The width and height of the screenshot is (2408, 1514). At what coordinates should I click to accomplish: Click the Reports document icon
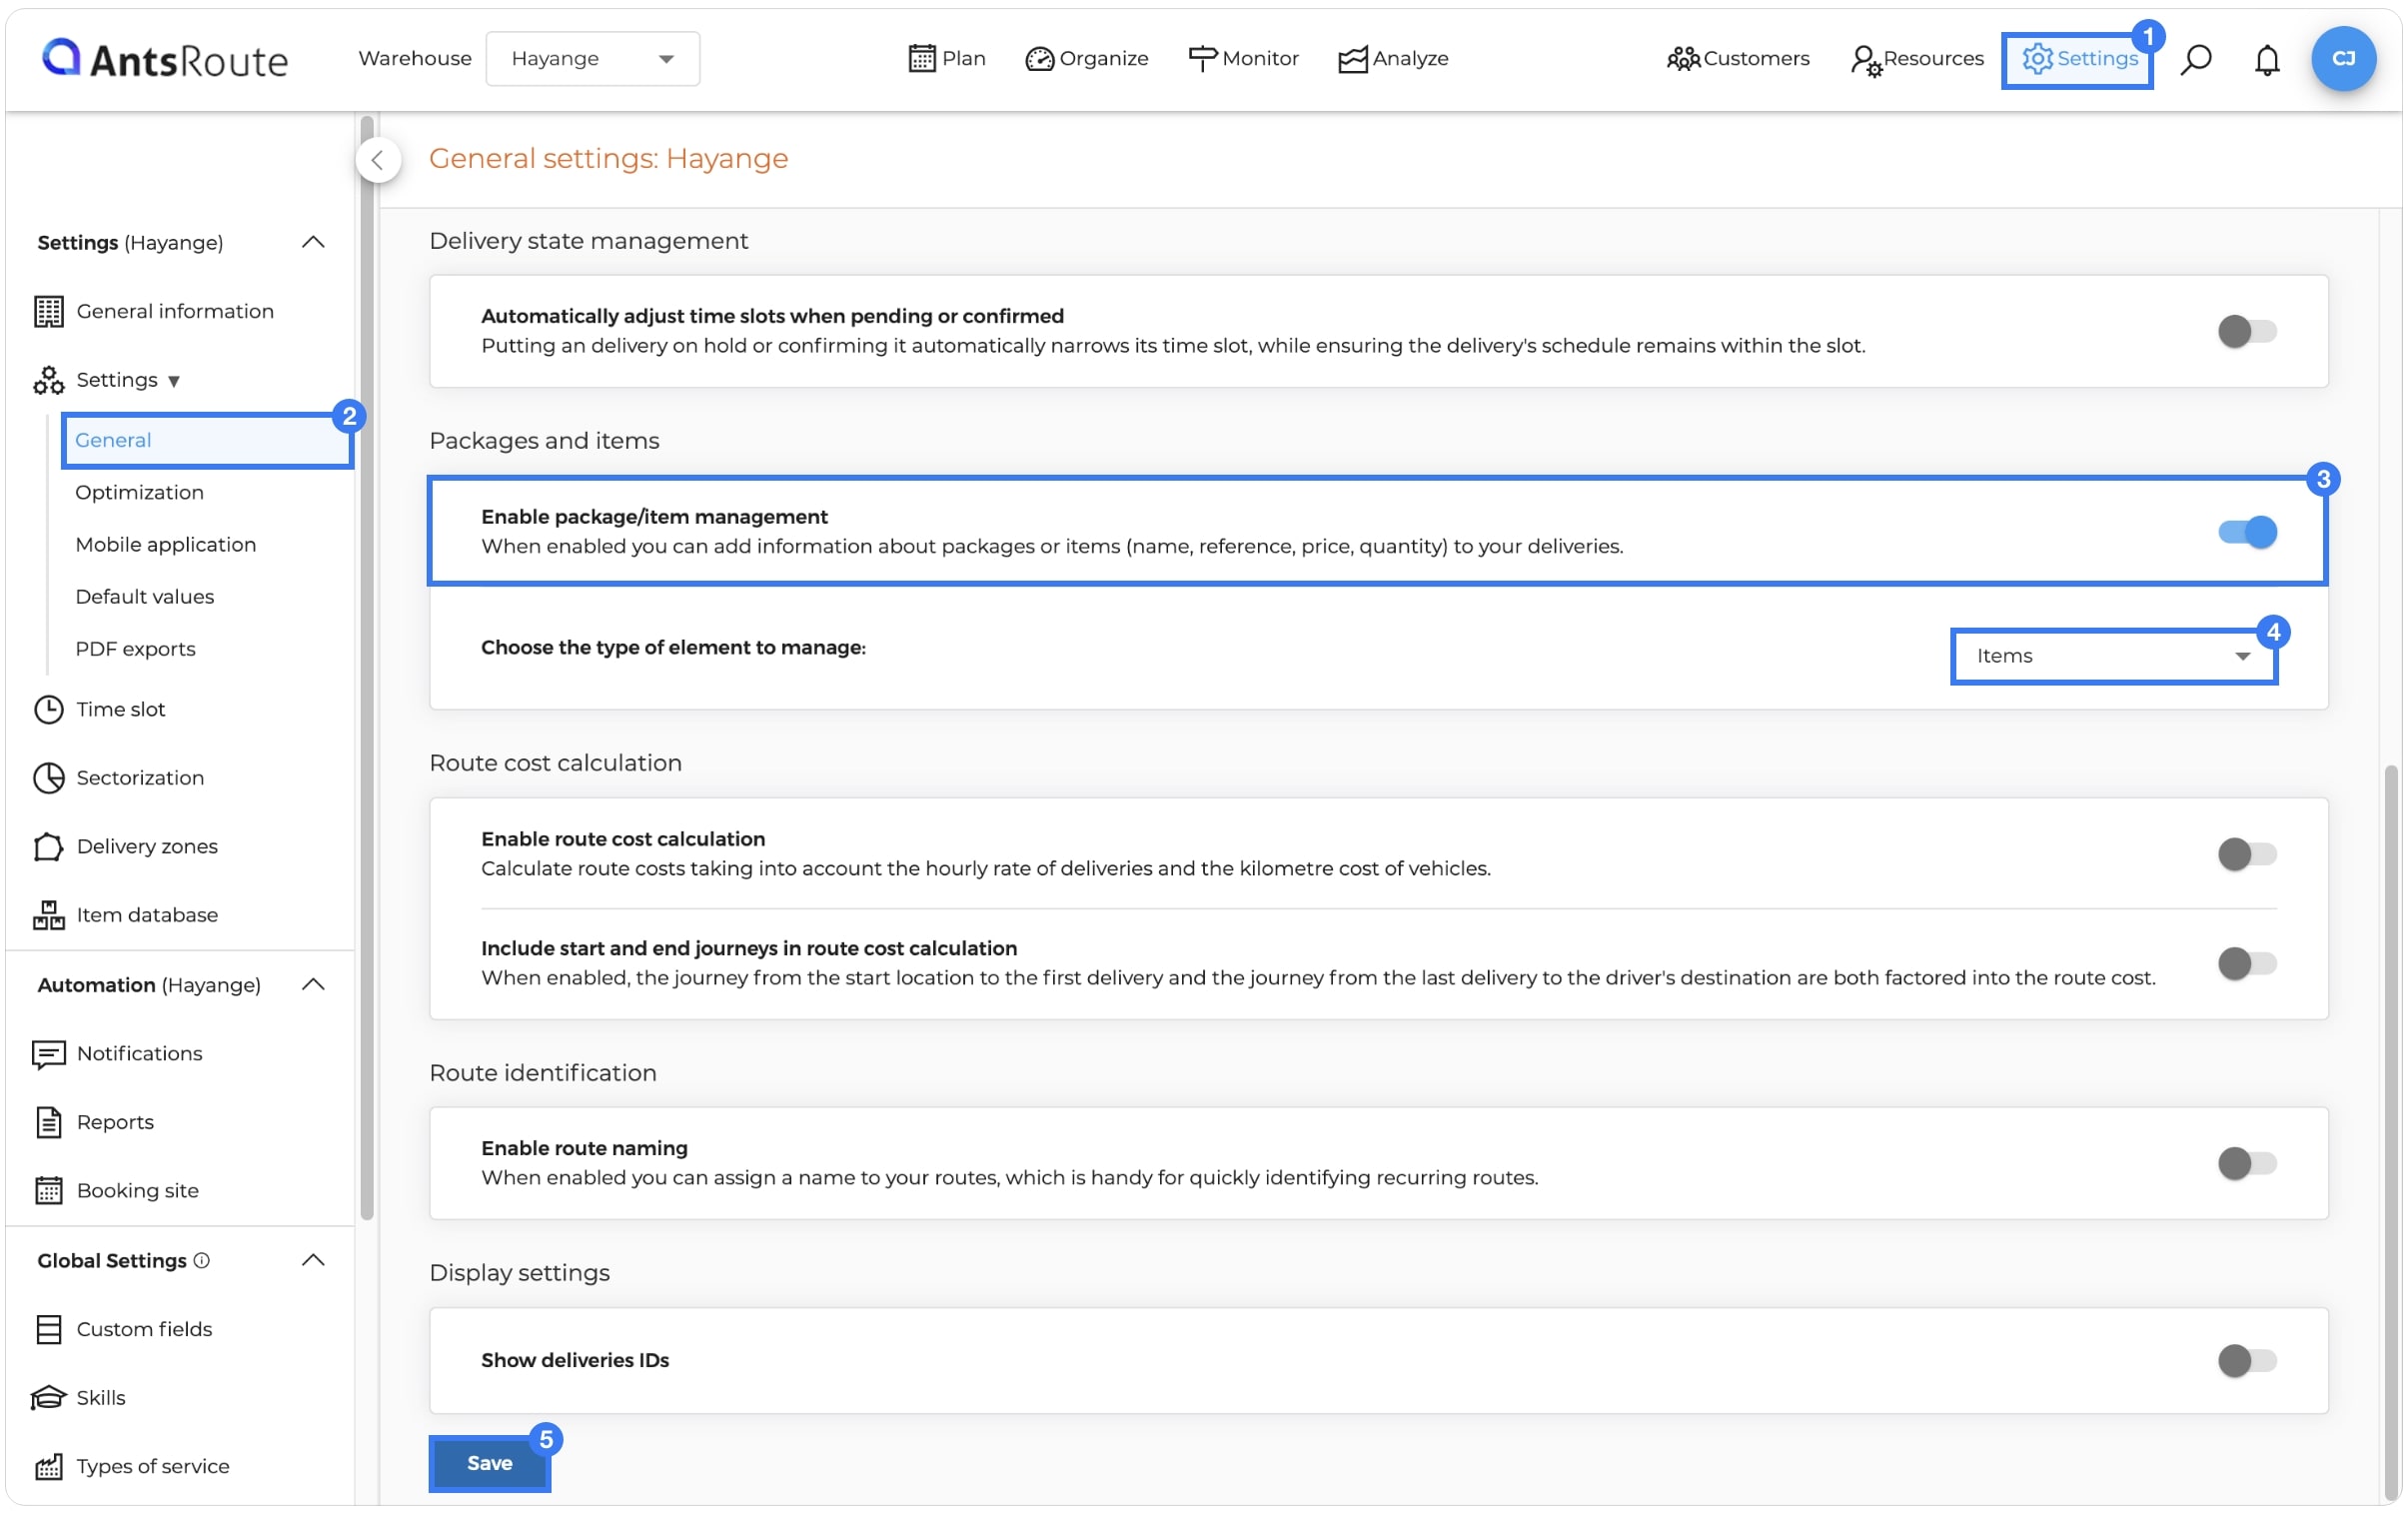pyautogui.click(x=48, y=1122)
